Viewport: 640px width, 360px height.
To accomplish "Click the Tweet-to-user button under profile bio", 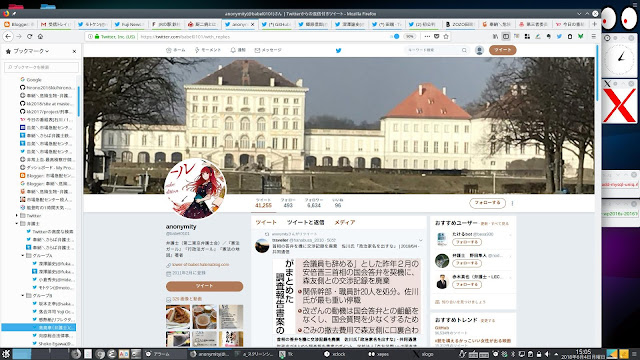I will (x=204, y=286).
